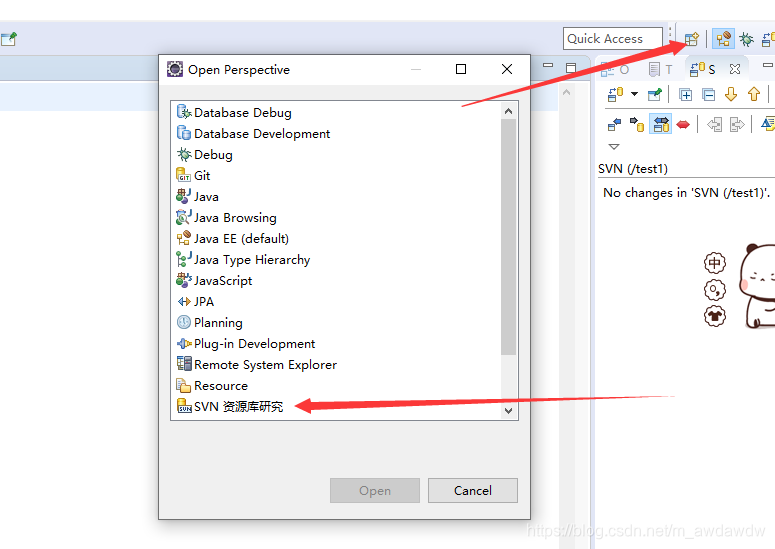775x549 pixels.
Task: Click the IME punctuation mode icon
Action: coord(715,290)
